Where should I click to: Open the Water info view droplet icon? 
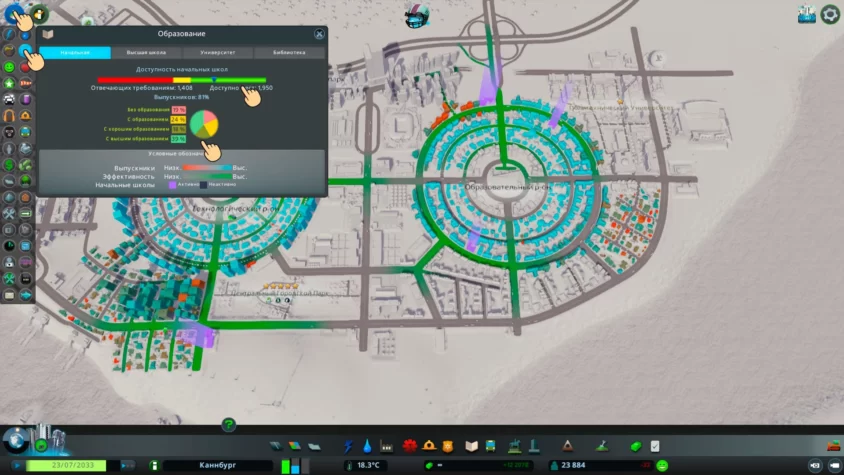[25, 35]
